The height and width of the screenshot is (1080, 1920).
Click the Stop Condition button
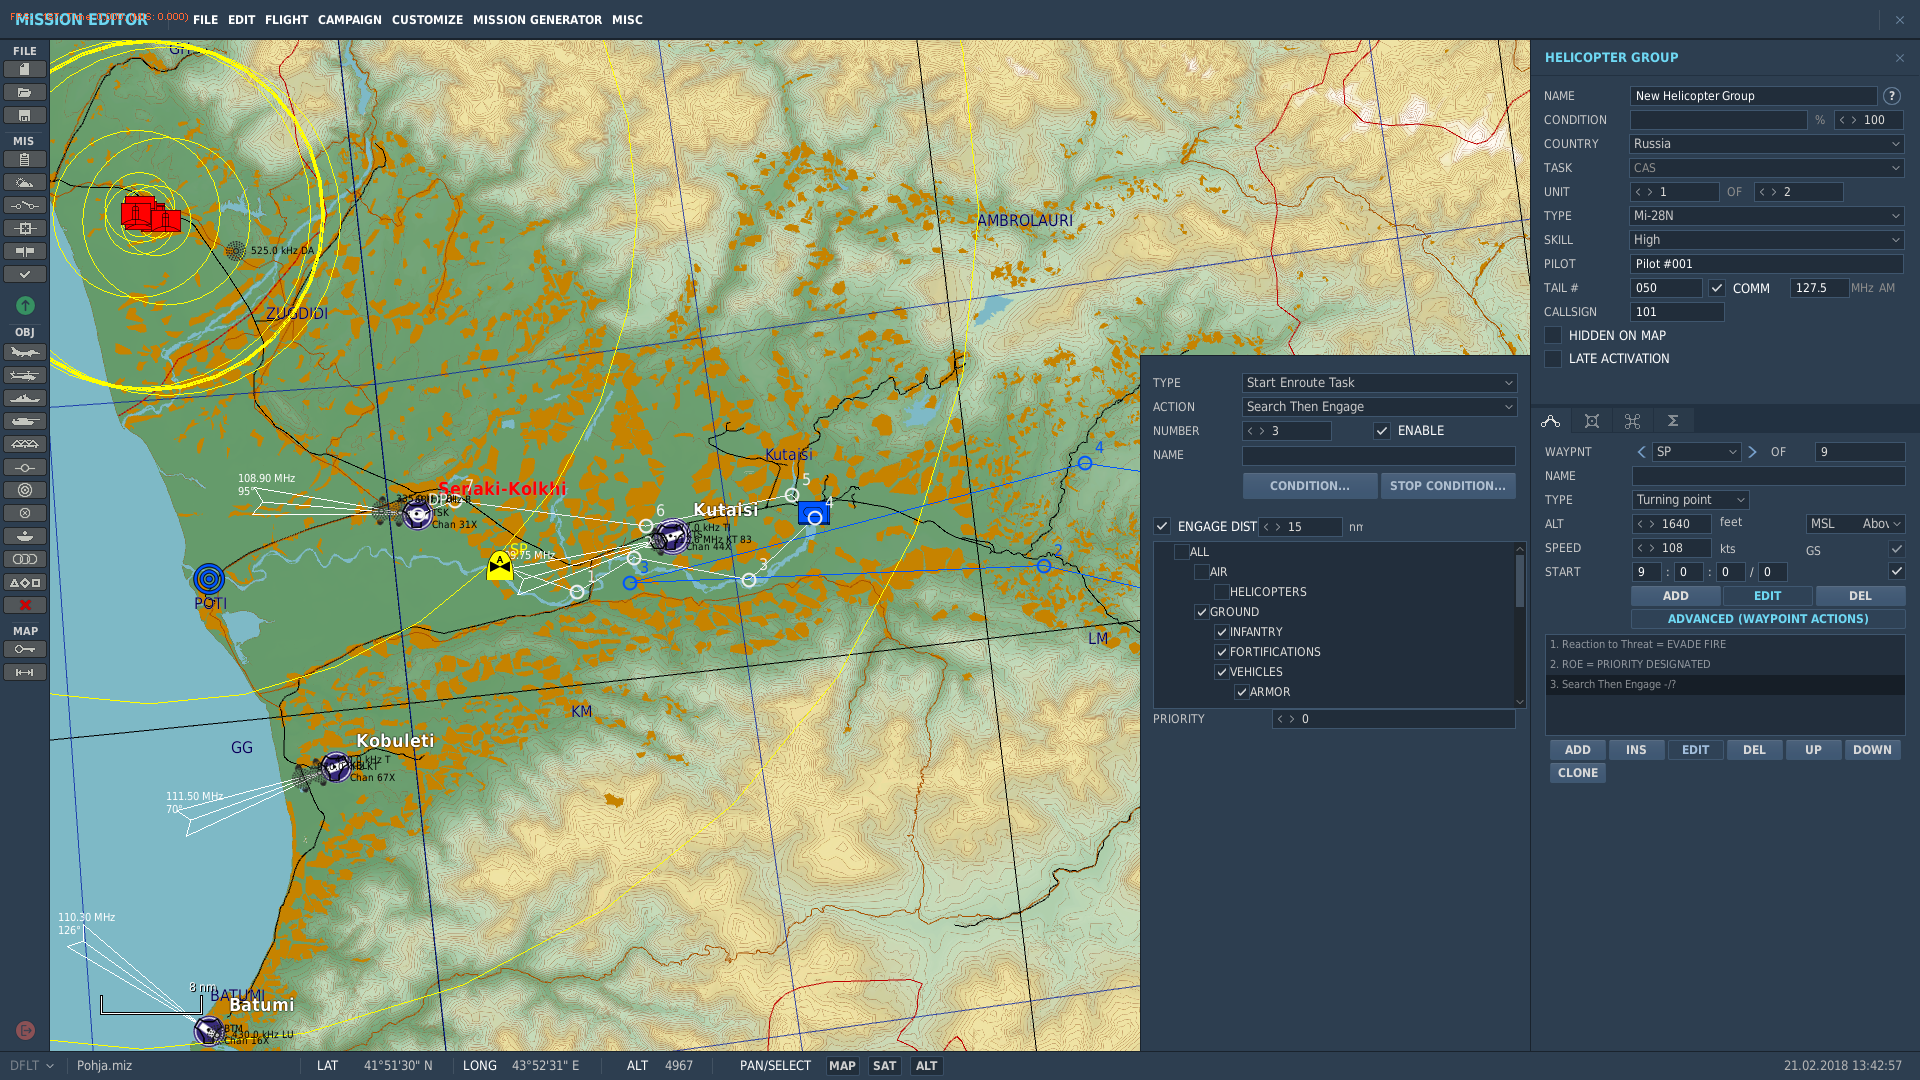[x=1448, y=486]
